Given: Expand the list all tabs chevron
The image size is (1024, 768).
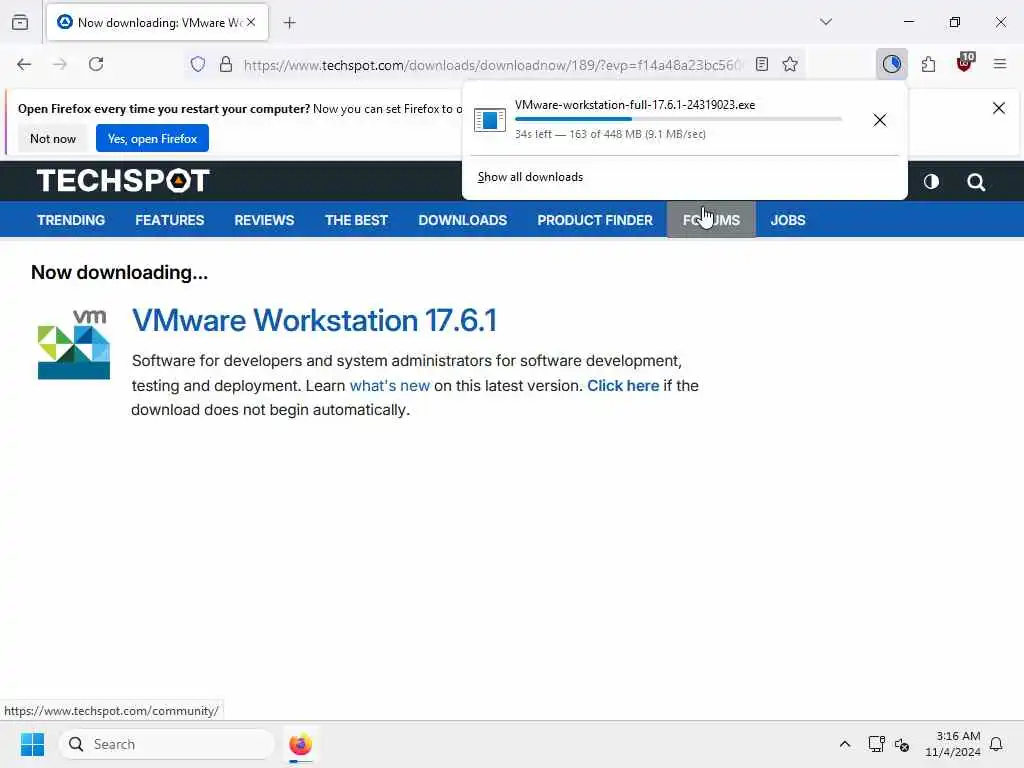Looking at the screenshot, I should click(x=825, y=22).
